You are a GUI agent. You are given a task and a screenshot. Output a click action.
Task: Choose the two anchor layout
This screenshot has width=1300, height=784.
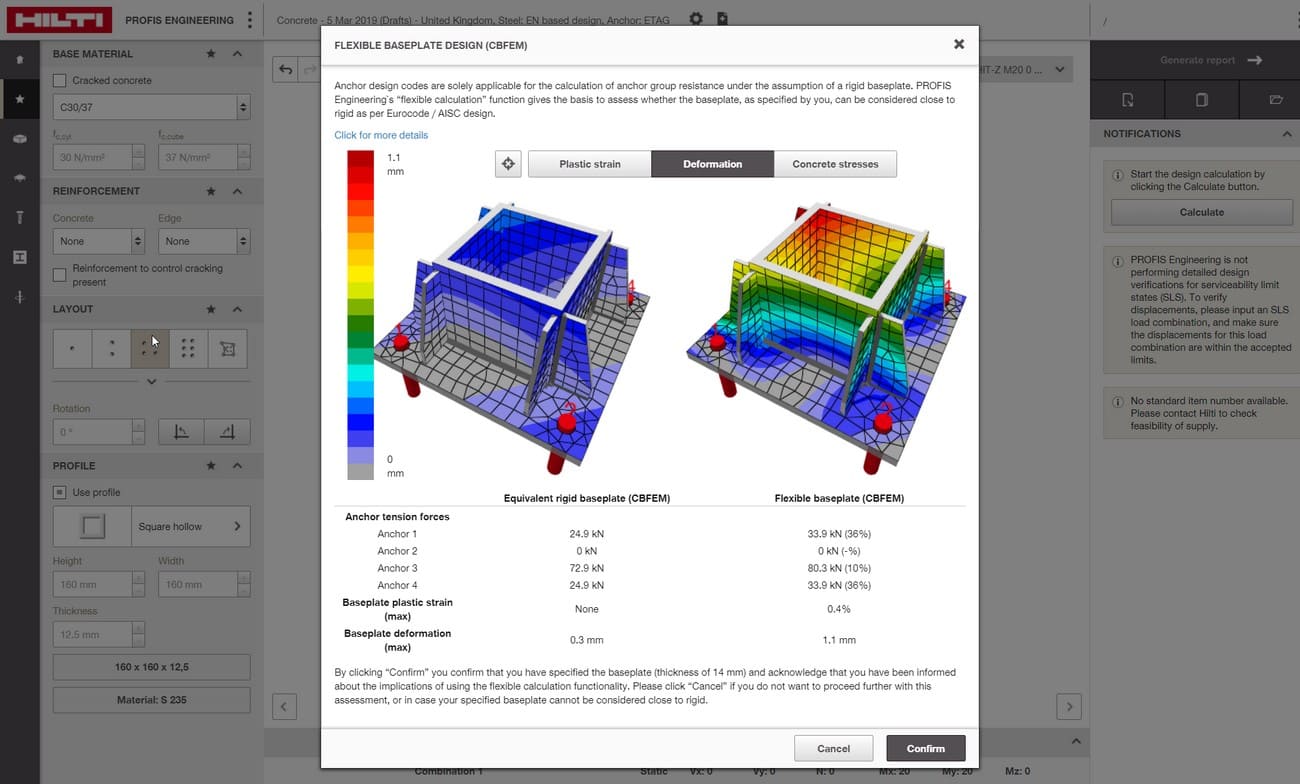[x=111, y=349]
